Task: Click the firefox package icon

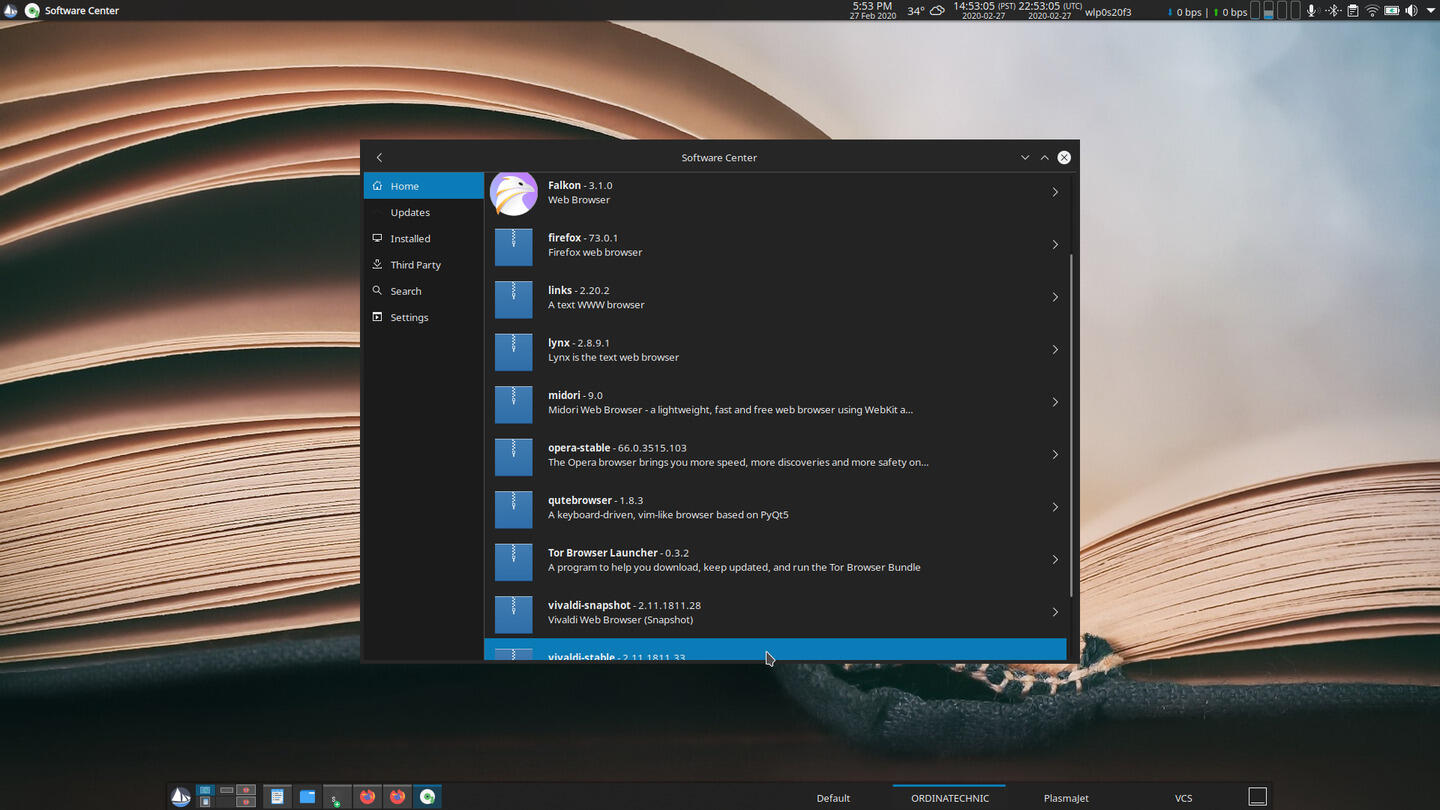Action: click(514, 246)
